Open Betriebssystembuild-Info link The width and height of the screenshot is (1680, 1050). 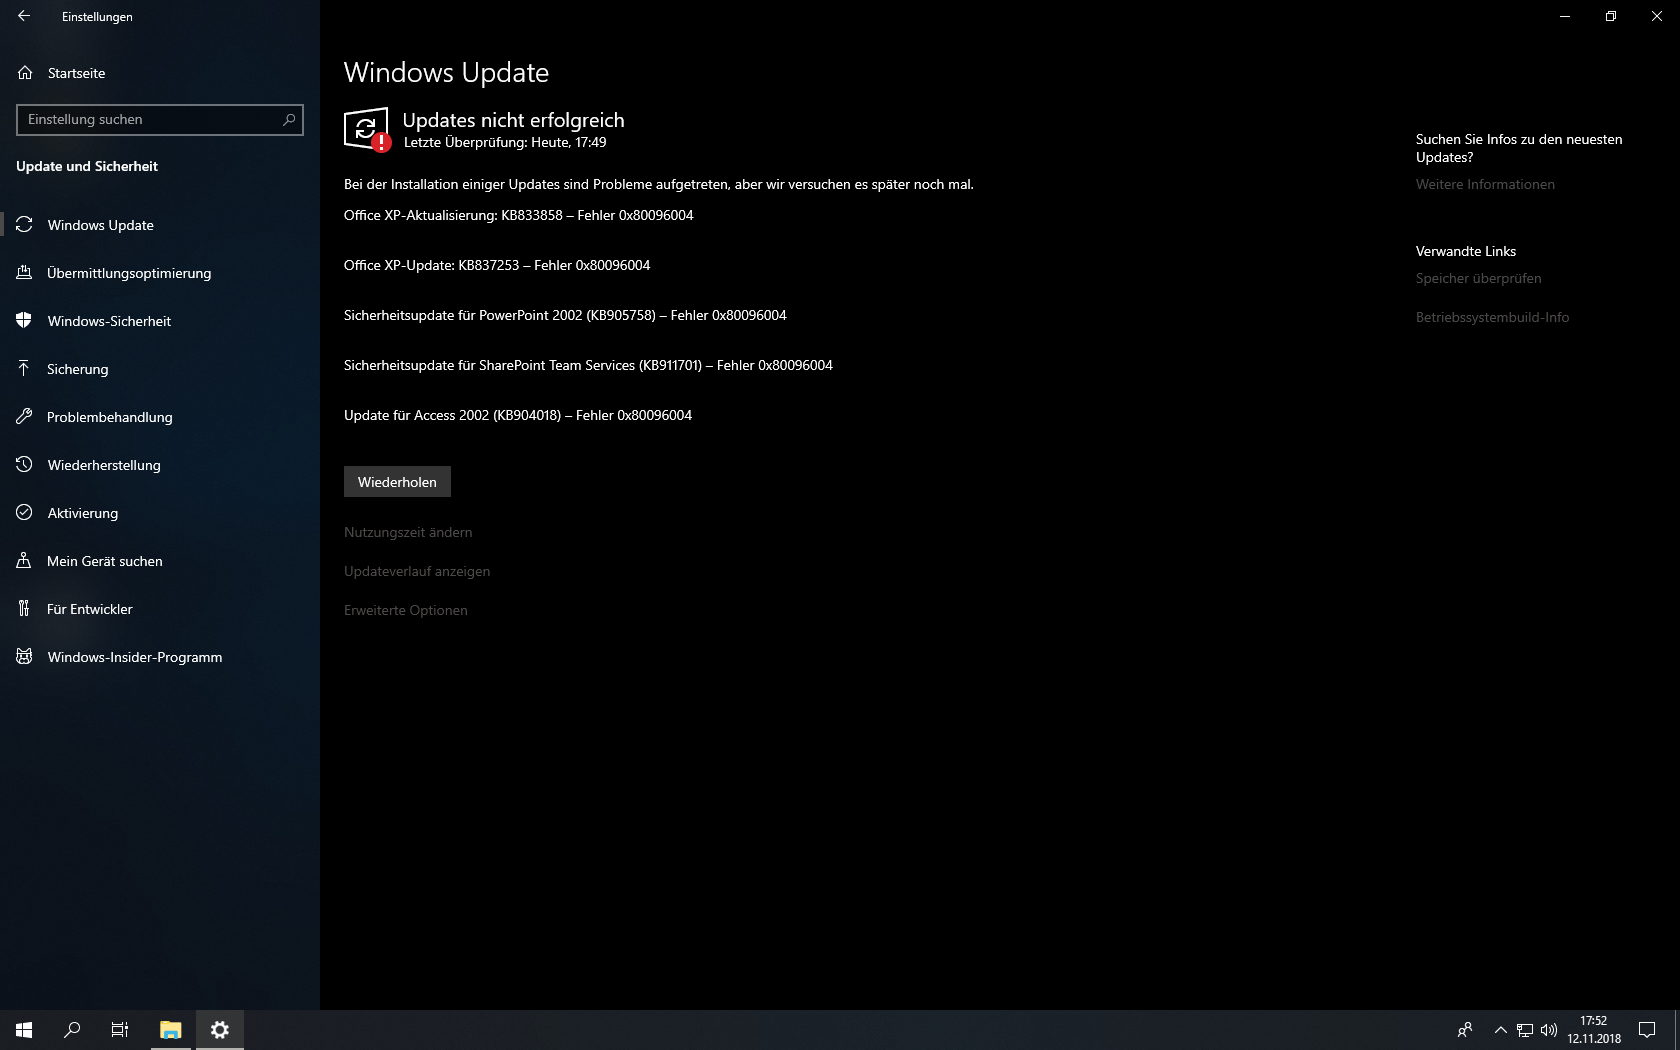1492,317
